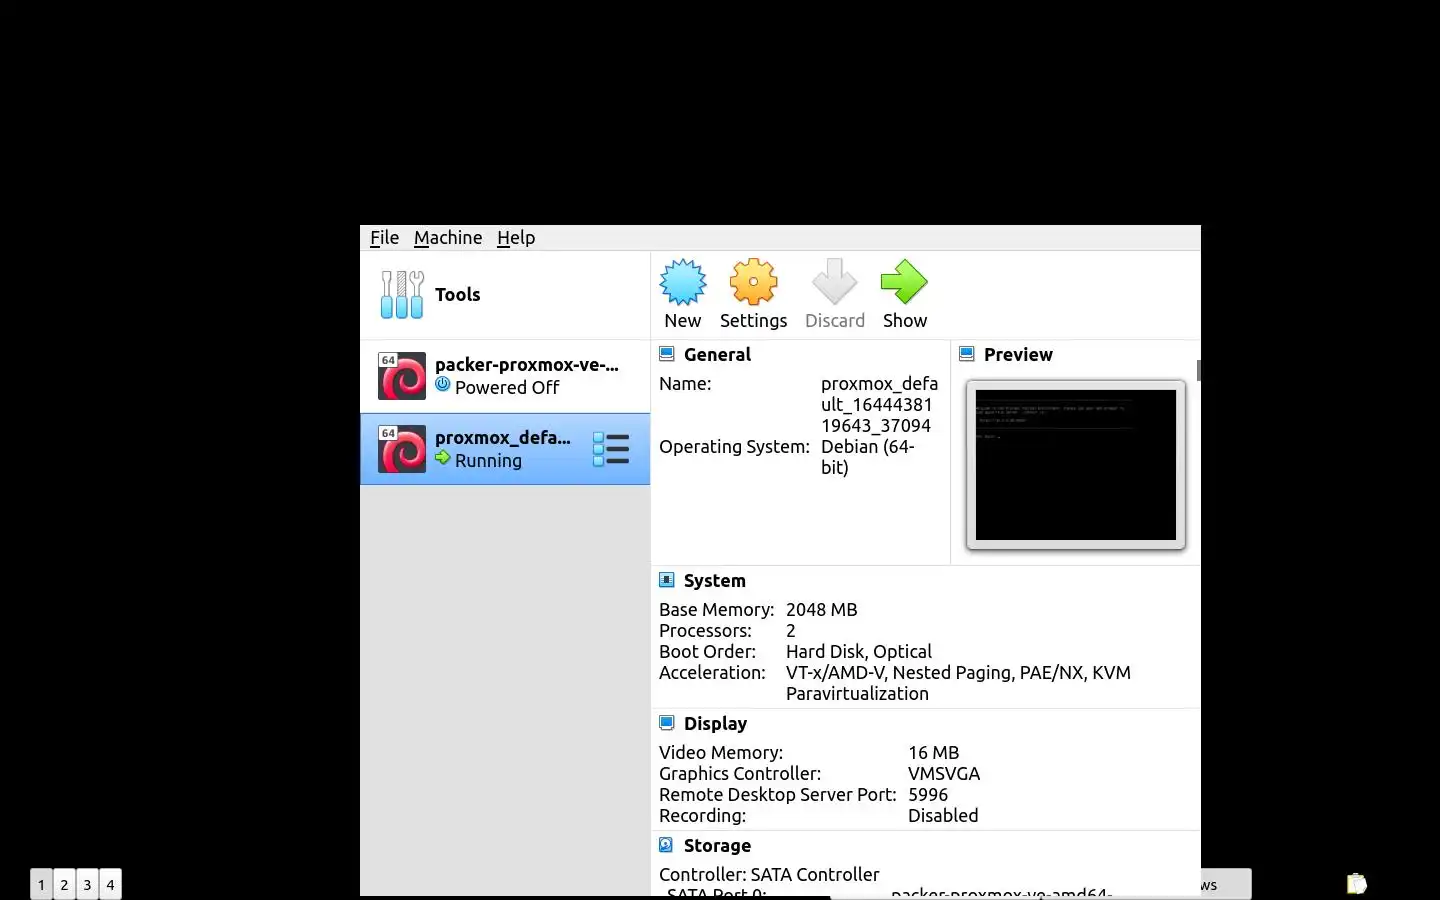Click the 'Paravirtualization' acceleration text
Screen dimensions: 1440x900
click(857, 694)
